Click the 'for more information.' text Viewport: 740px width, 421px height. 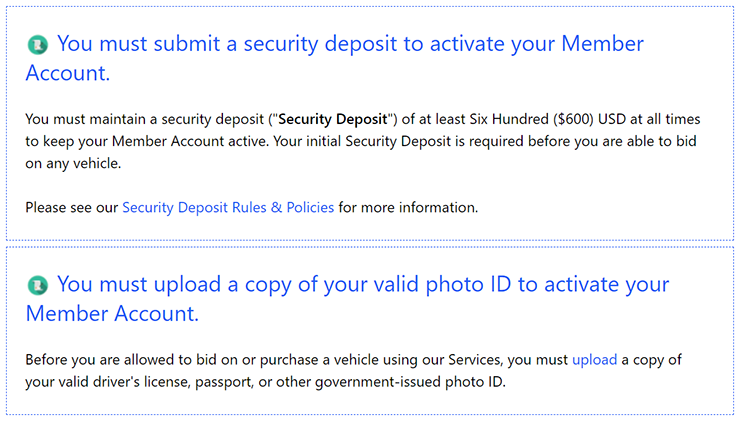point(408,207)
